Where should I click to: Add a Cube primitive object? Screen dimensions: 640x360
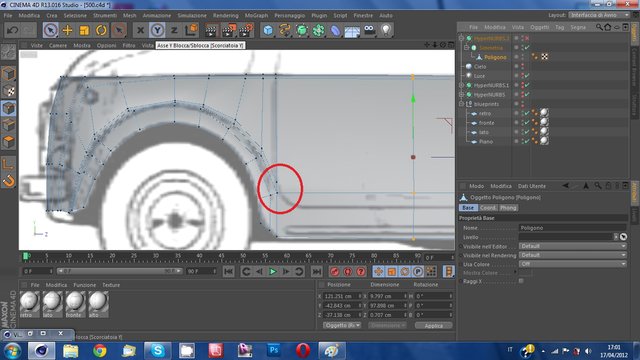click(268, 30)
